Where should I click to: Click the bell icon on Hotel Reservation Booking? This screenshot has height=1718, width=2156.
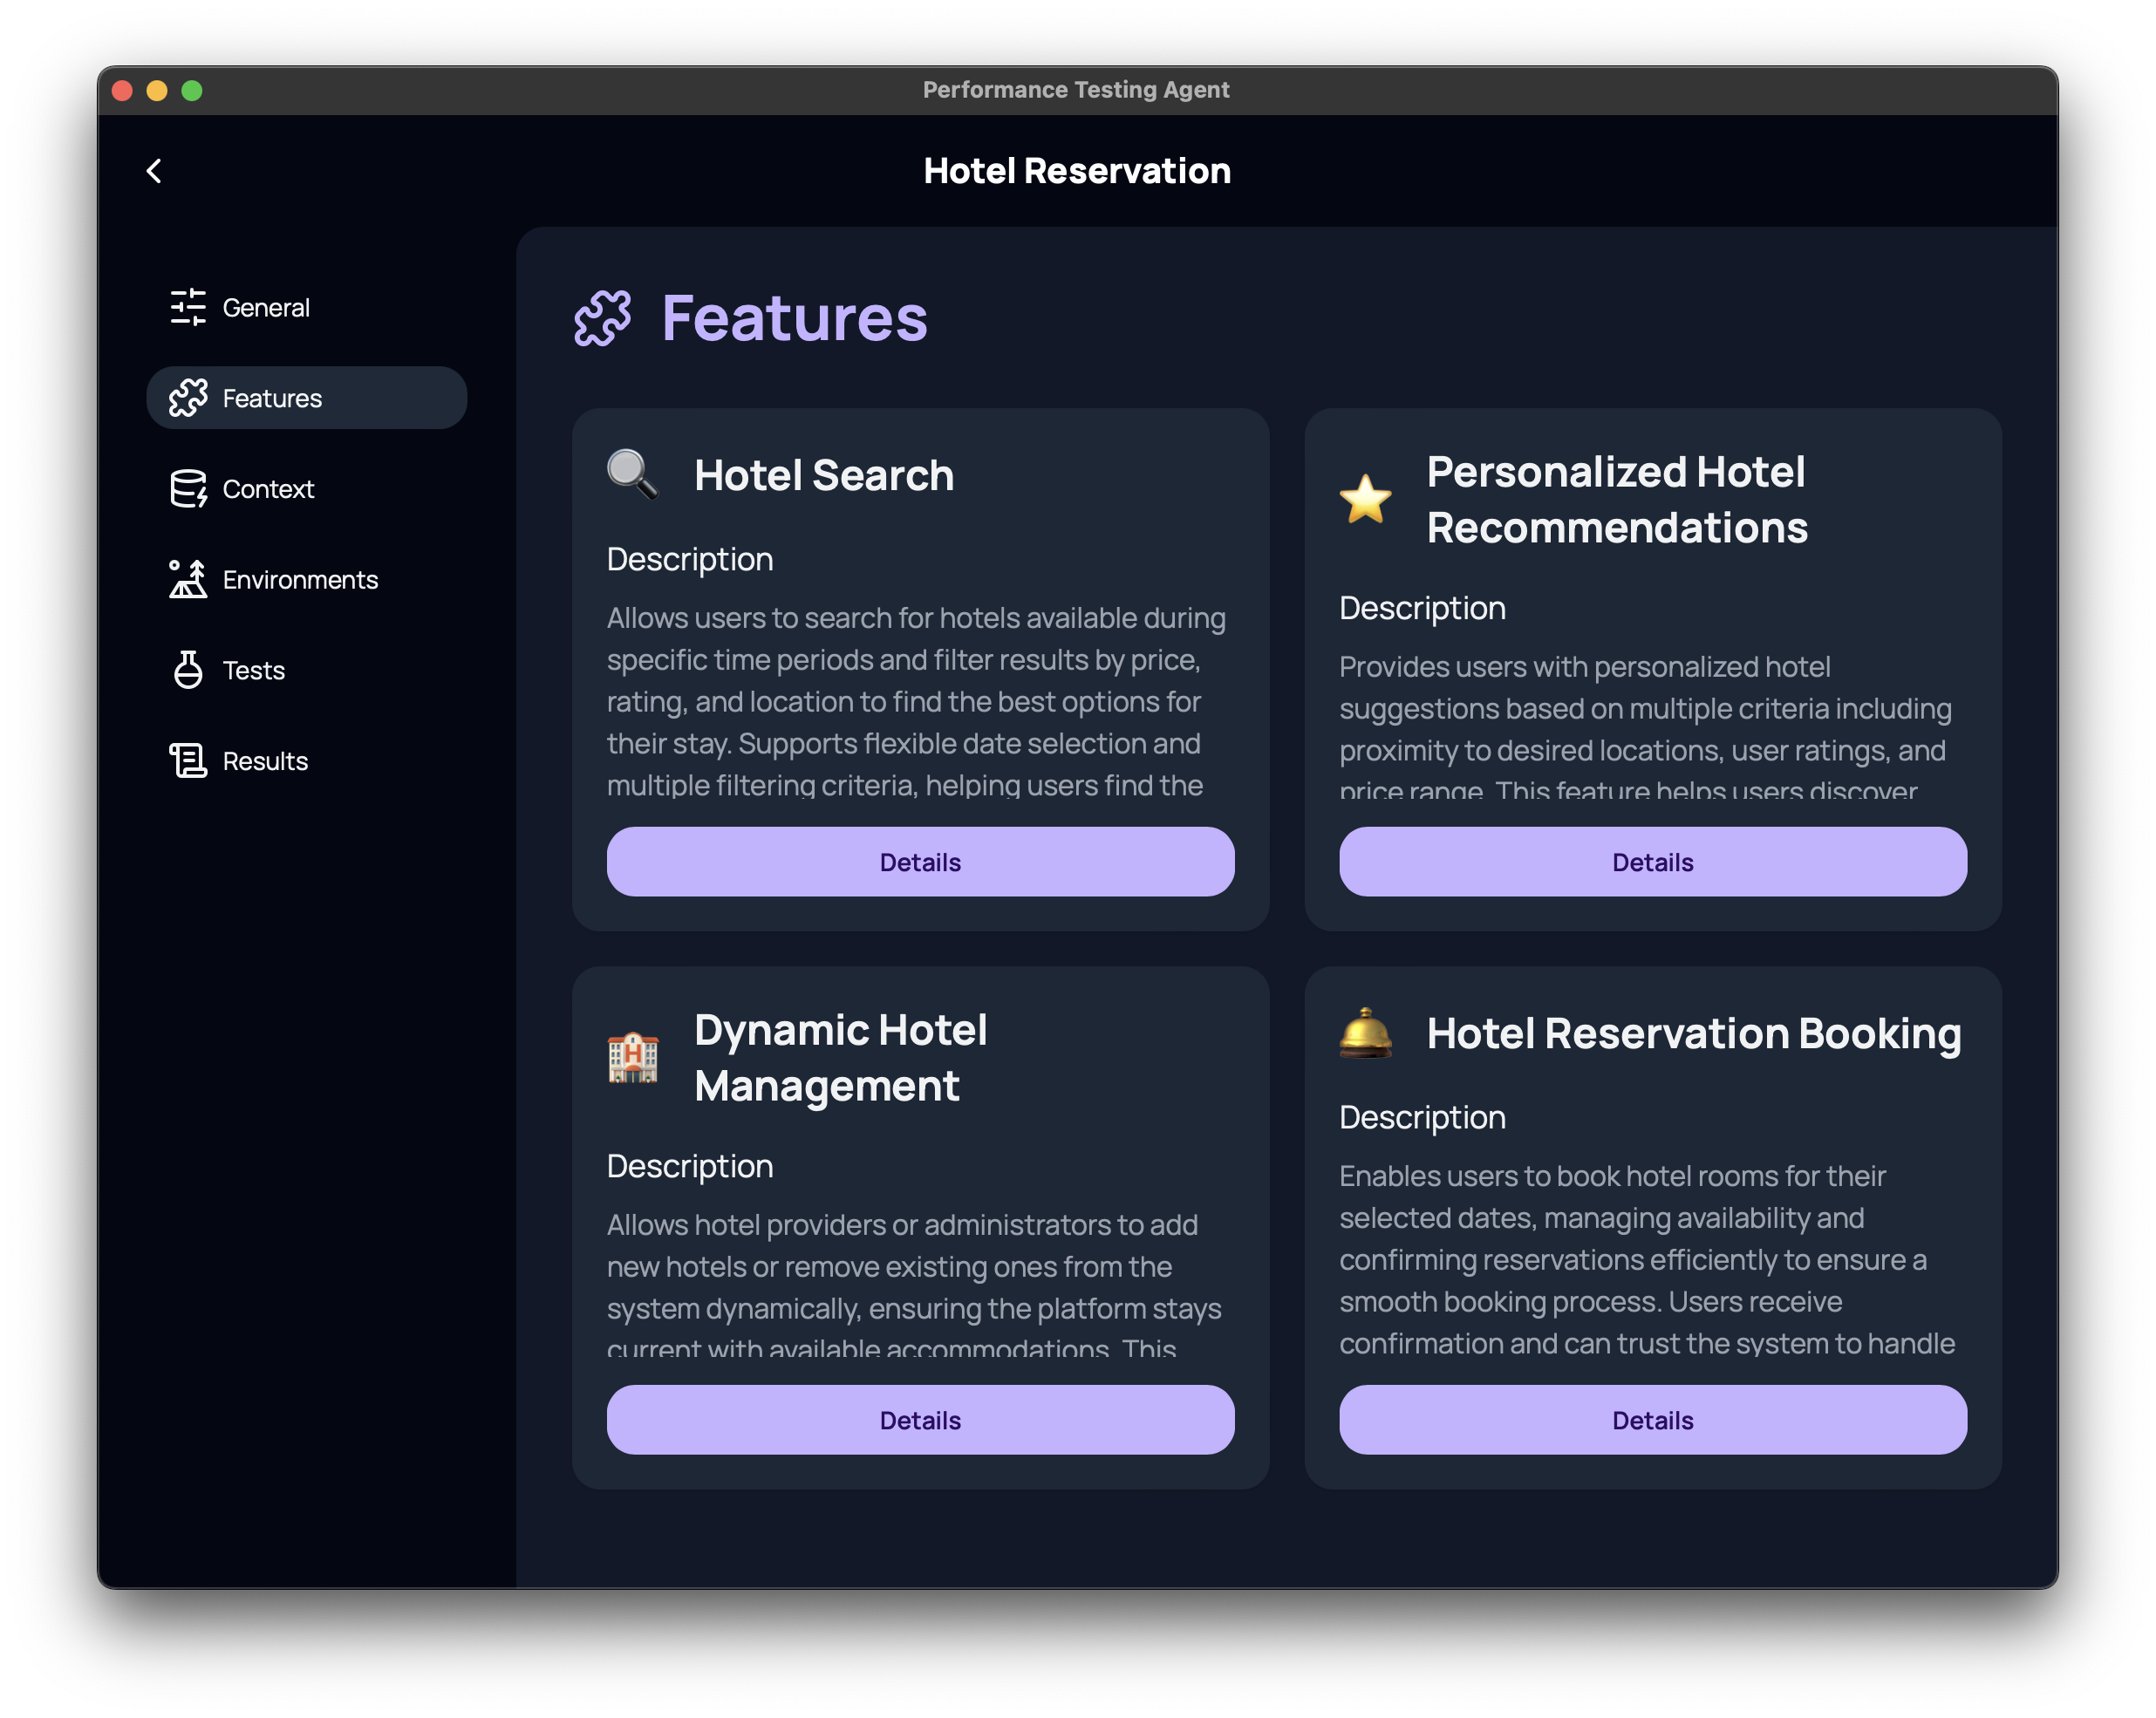1366,1034
